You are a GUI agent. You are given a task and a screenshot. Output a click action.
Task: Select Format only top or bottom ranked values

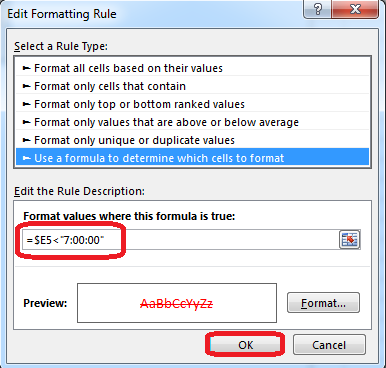click(193, 104)
